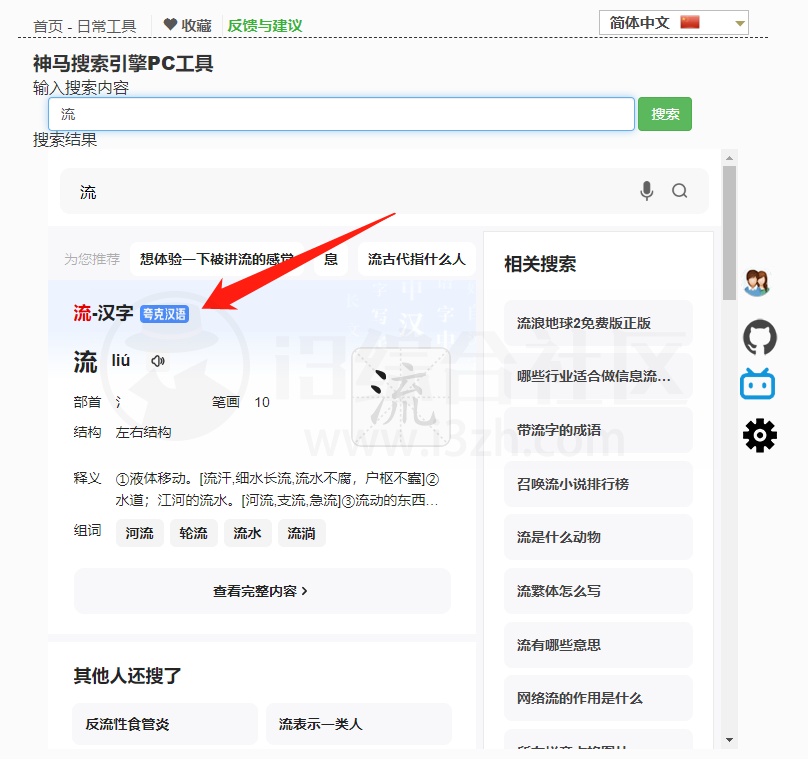Click the magnifier search icon
Viewport: 808px width, 759px height.
point(679,191)
